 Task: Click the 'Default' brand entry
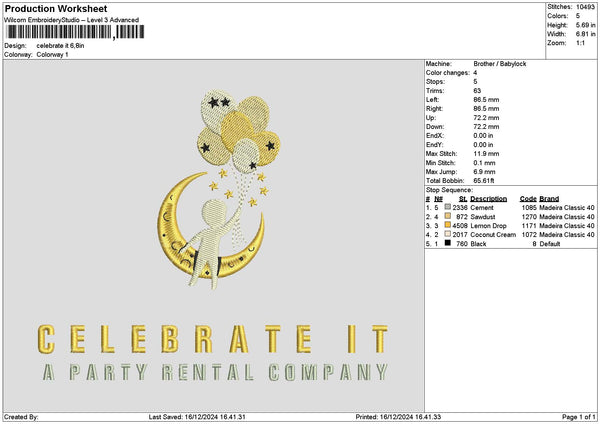550,244
